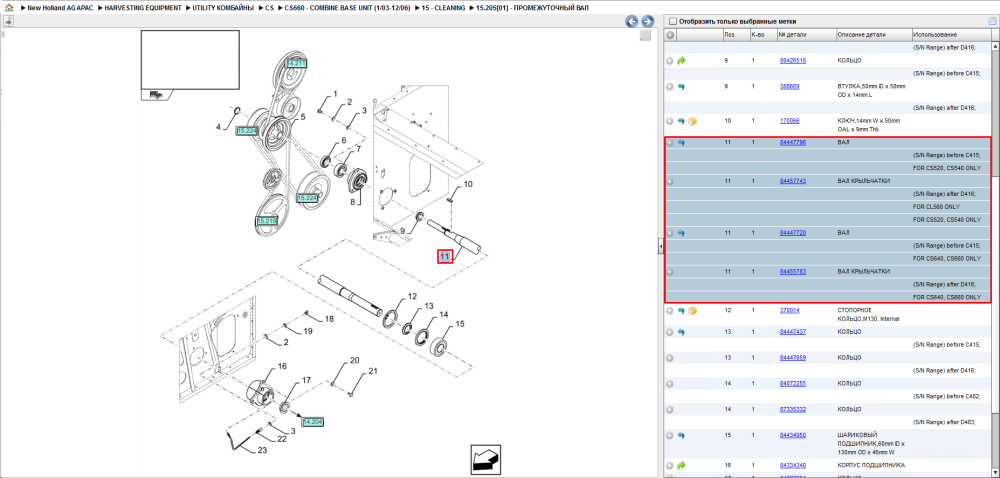The height and width of the screenshot is (478, 1000).
Task: Expand row plus for part 84457743
Action: click(670, 182)
